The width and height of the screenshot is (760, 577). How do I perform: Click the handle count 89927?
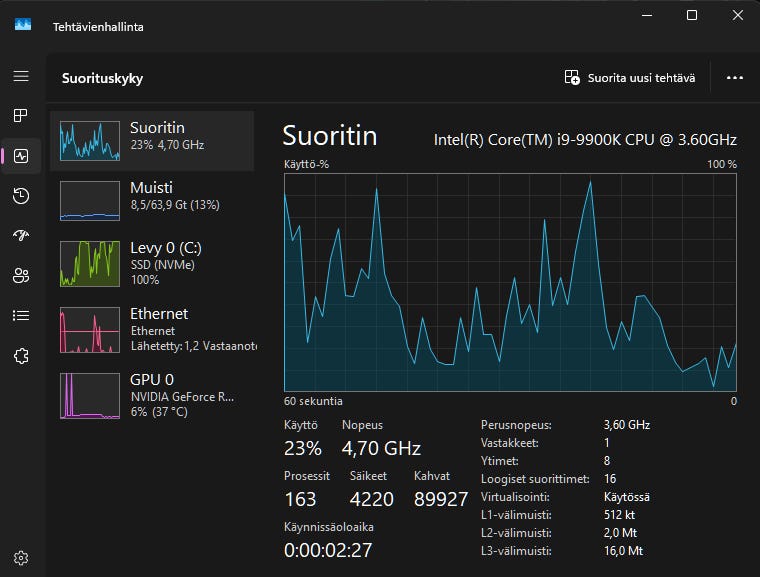[x=441, y=499]
